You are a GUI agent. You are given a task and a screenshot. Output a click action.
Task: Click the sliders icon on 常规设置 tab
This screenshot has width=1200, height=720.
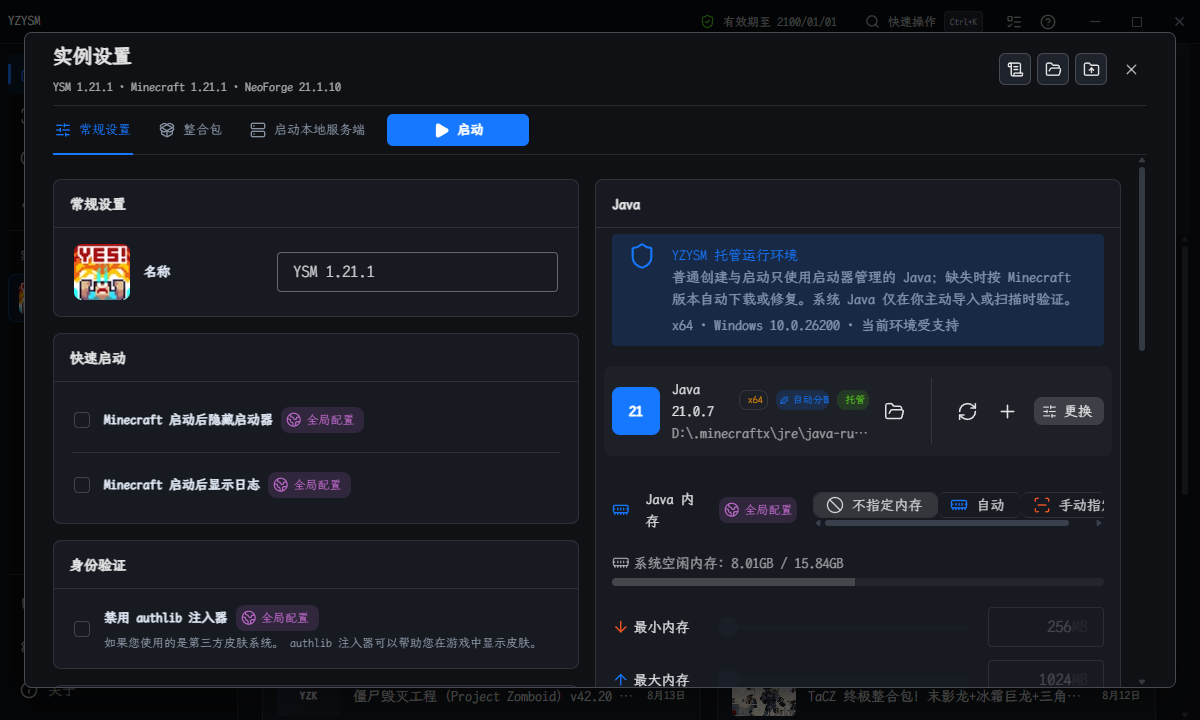pos(63,130)
